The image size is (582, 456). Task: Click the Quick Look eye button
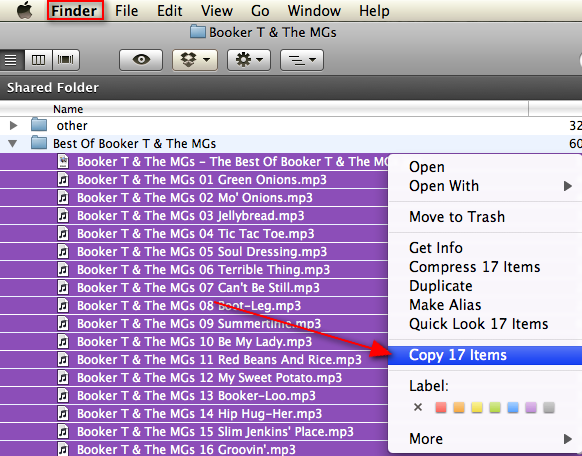[x=141, y=60]
